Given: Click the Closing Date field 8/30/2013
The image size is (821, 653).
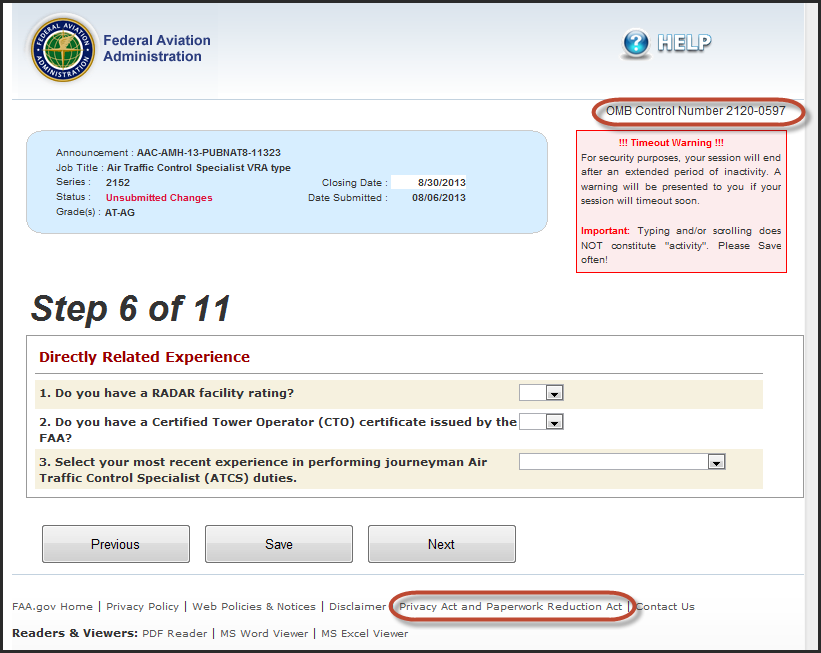Looking at the screenshot, I should [428, 182].
